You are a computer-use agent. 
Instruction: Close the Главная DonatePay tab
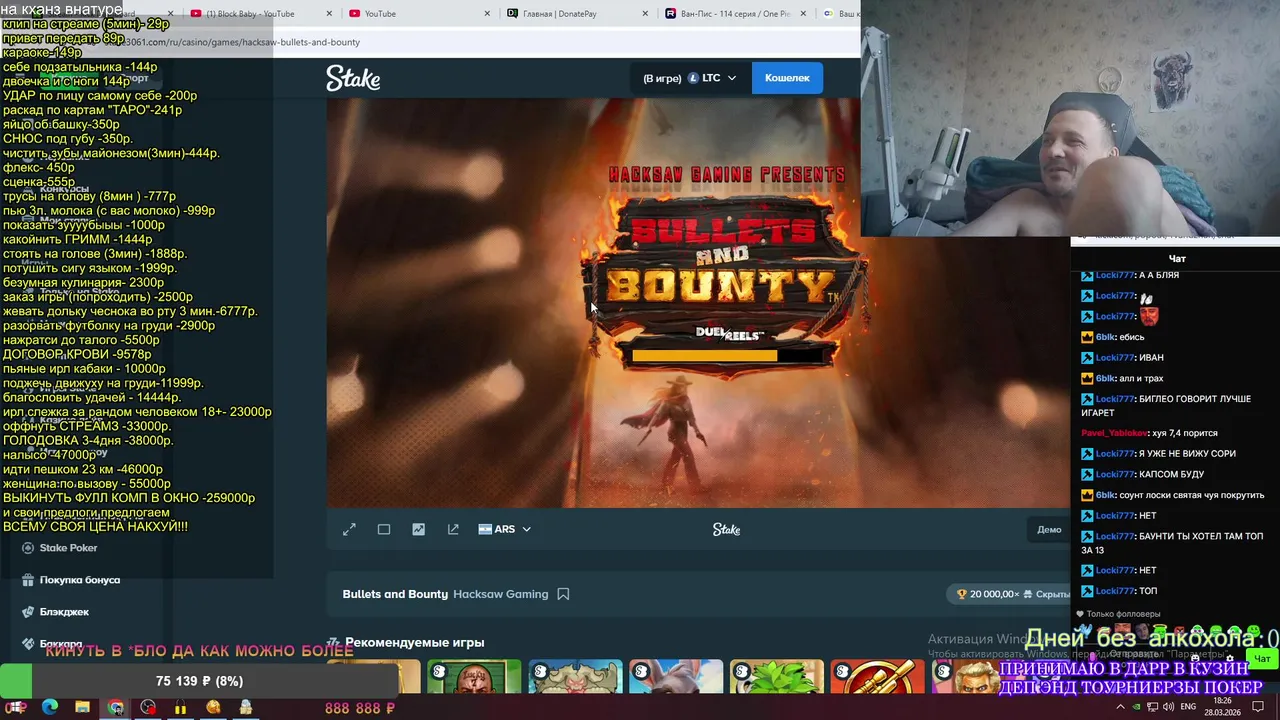tap(646, 14)
